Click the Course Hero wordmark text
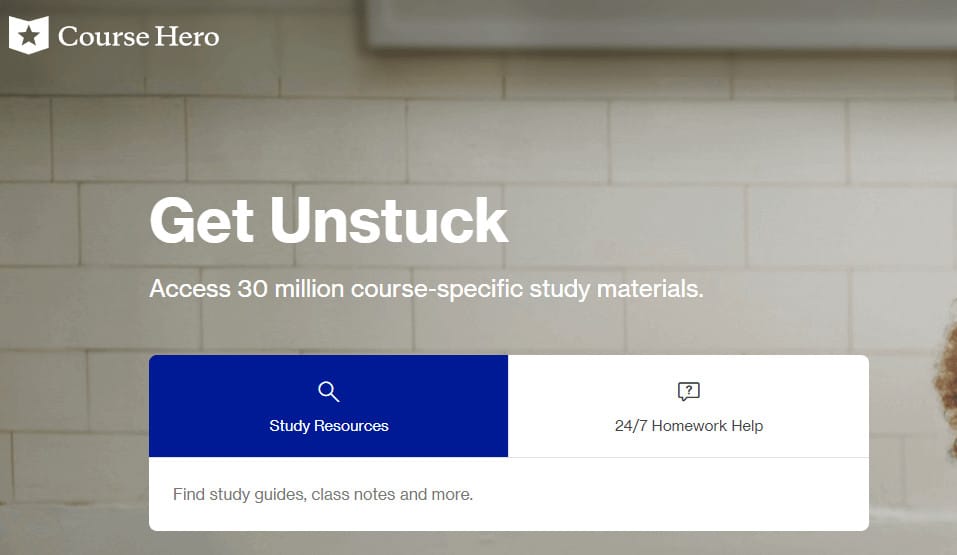This screenshot has height=555, width=957. 138,37
